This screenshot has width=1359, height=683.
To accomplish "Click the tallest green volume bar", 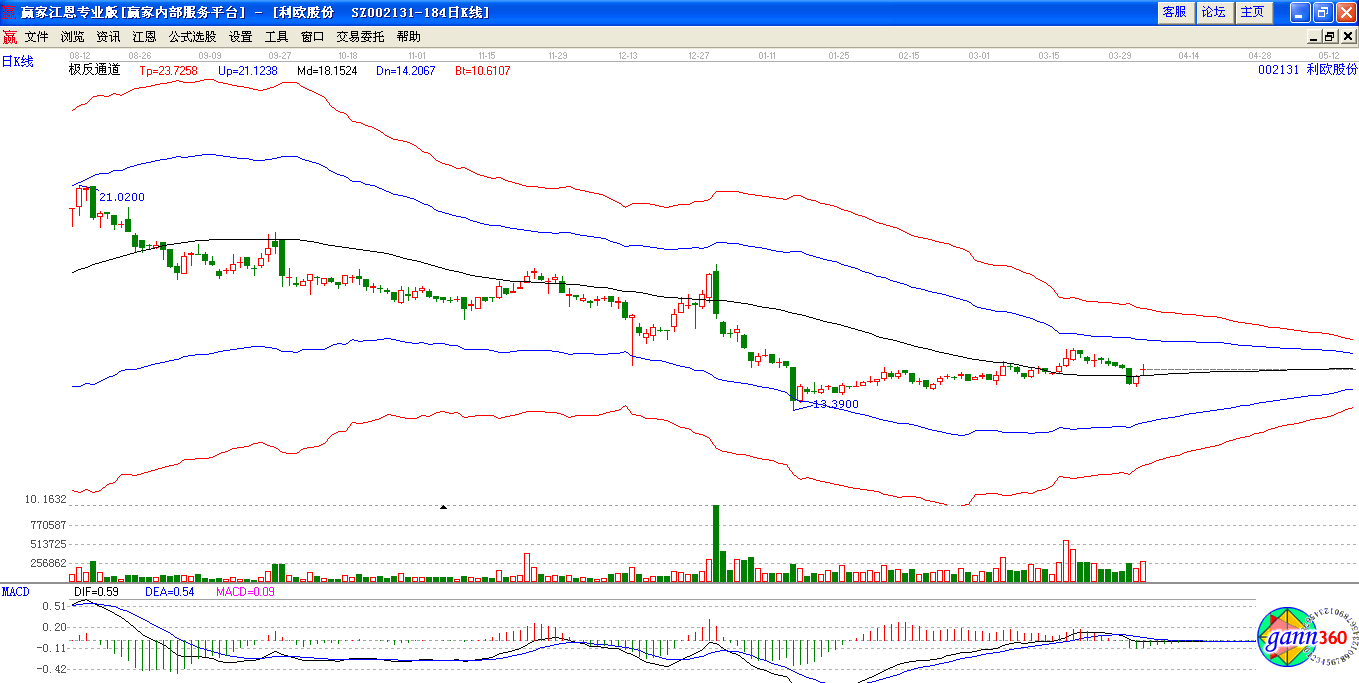I will click(716, 543).
